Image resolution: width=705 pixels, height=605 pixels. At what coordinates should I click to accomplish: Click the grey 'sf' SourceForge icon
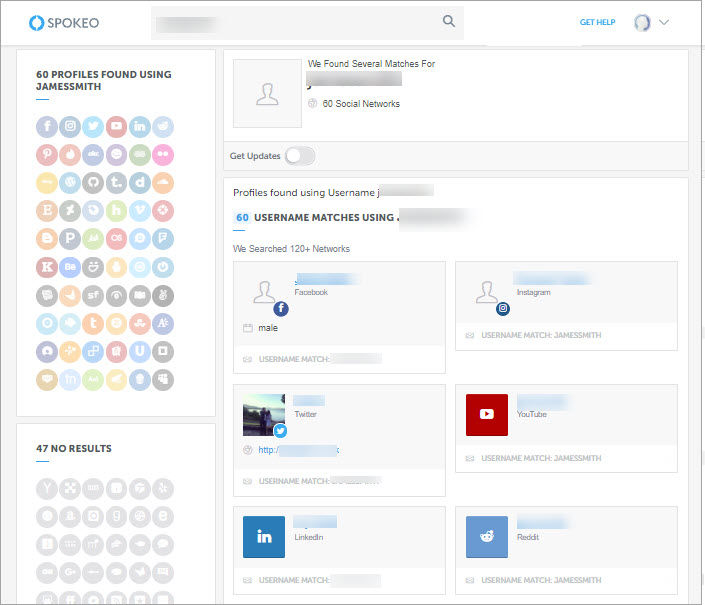(x=93, y=296)
